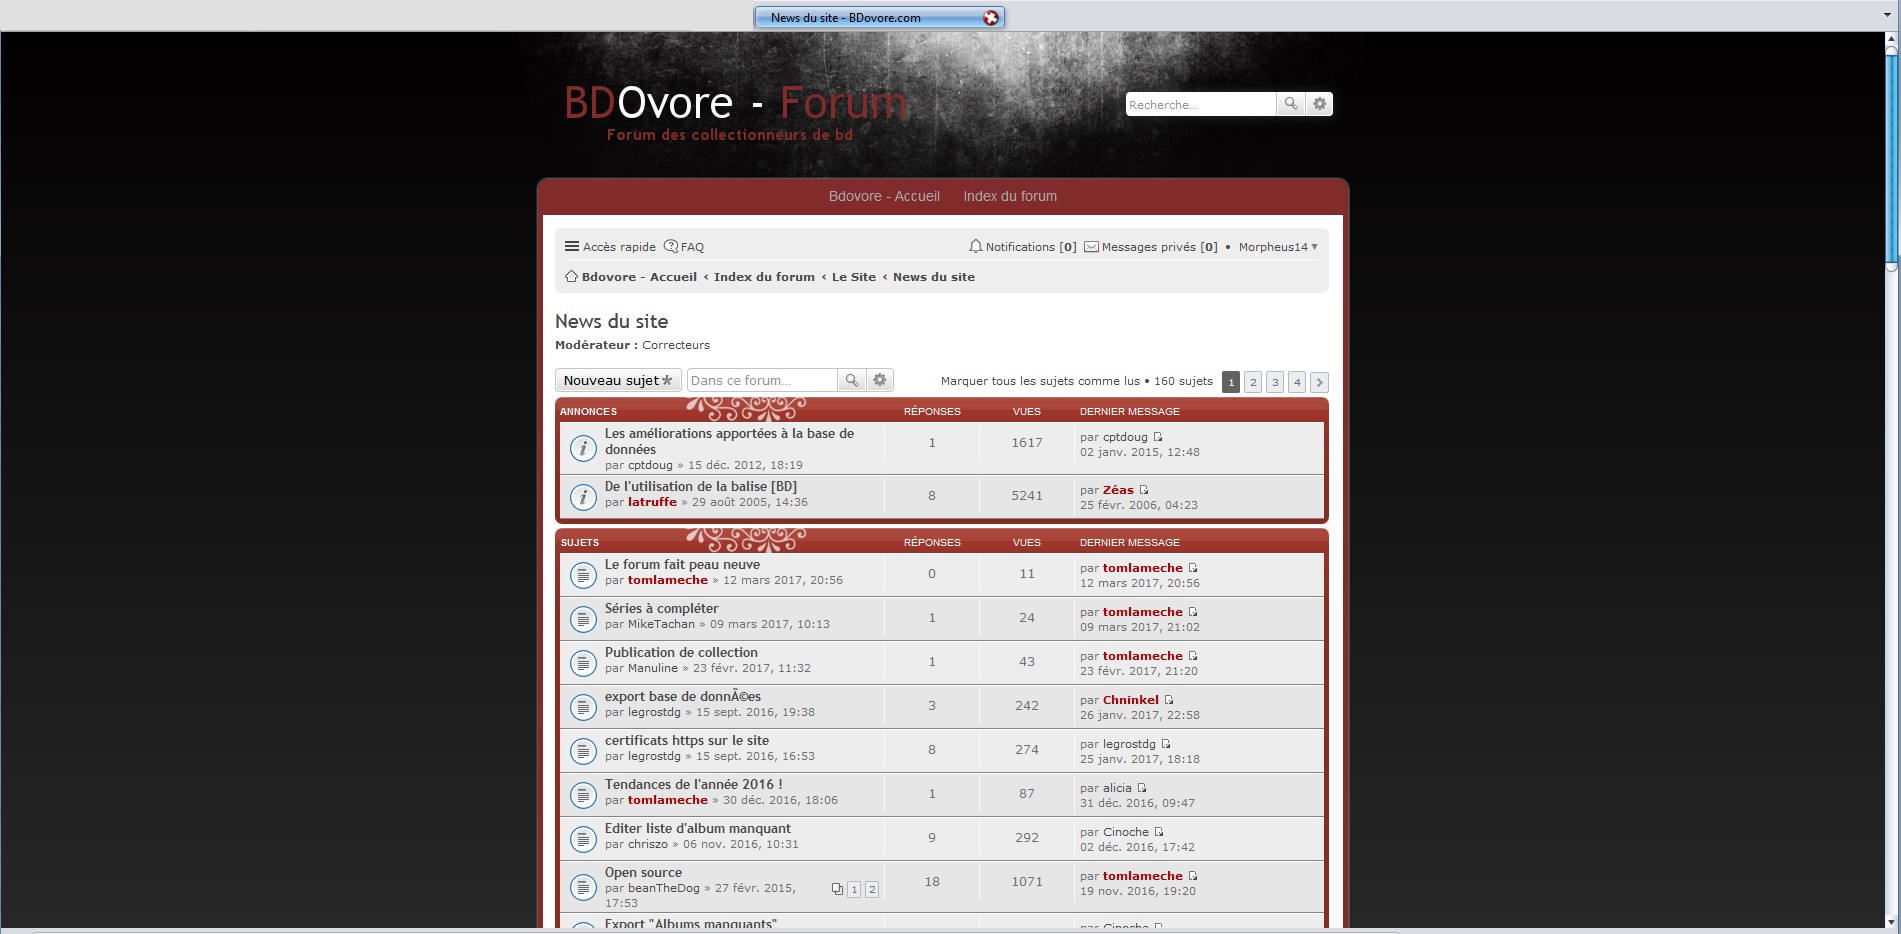Click topic icon for Séries à compléter
The height and width of the screenshot is (934, 1901).
(x=583, y=619)
